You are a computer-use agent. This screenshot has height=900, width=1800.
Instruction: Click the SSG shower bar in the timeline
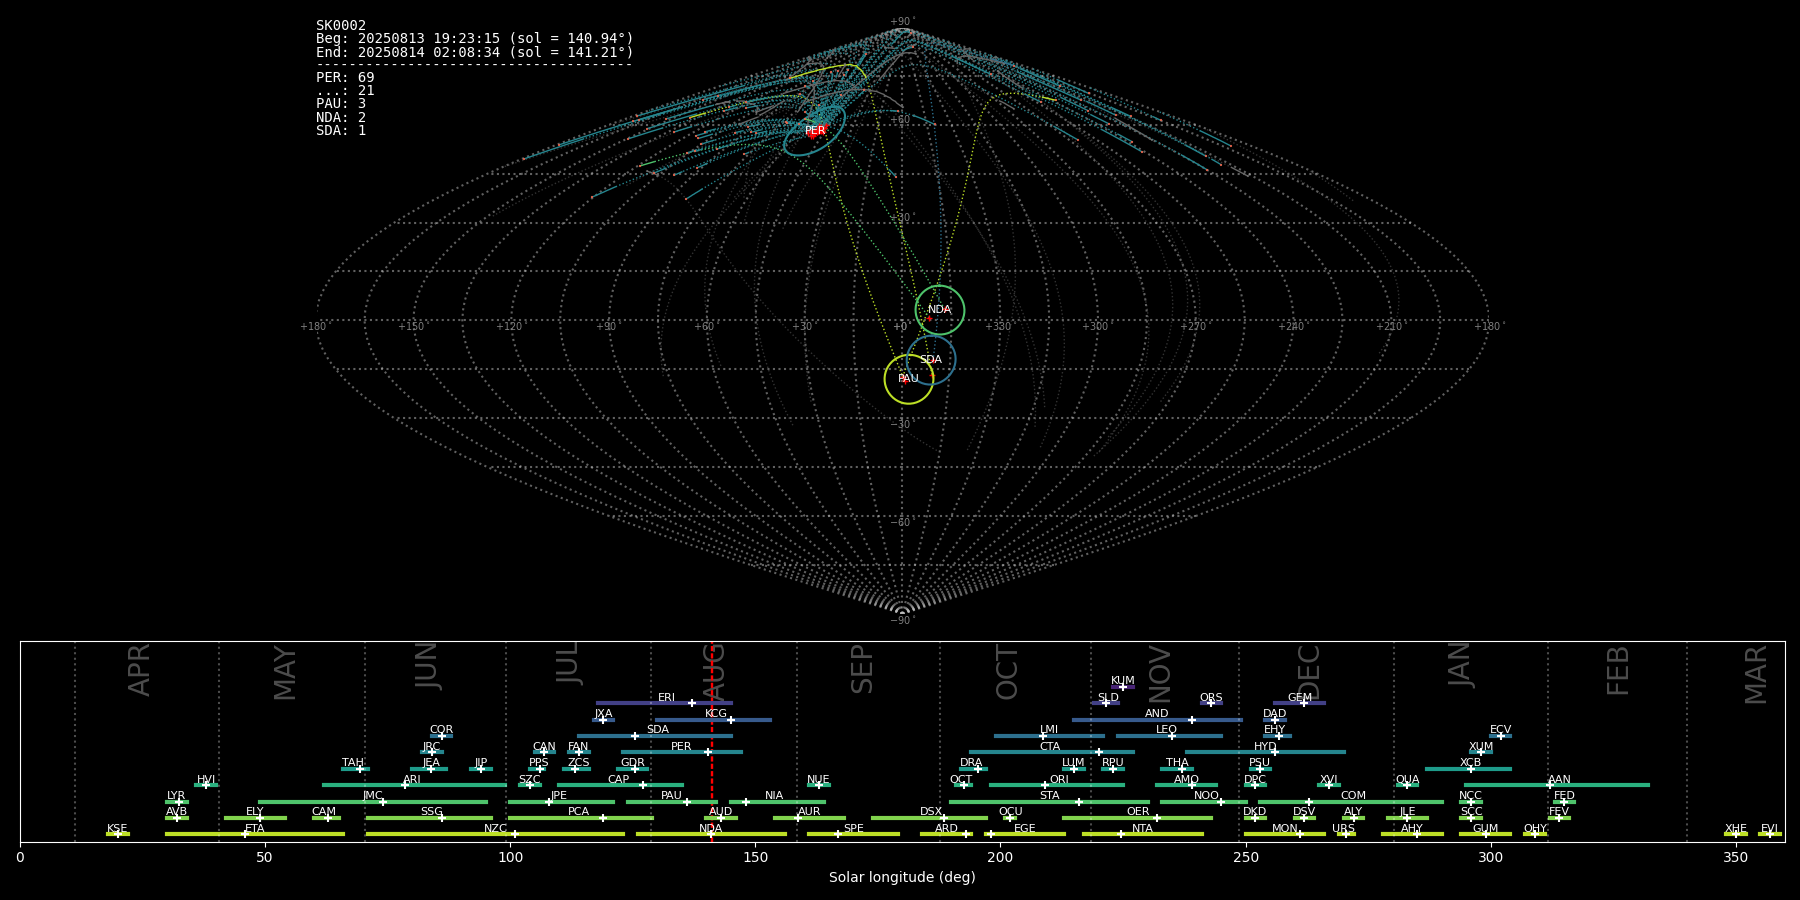[x=429, y=818]
